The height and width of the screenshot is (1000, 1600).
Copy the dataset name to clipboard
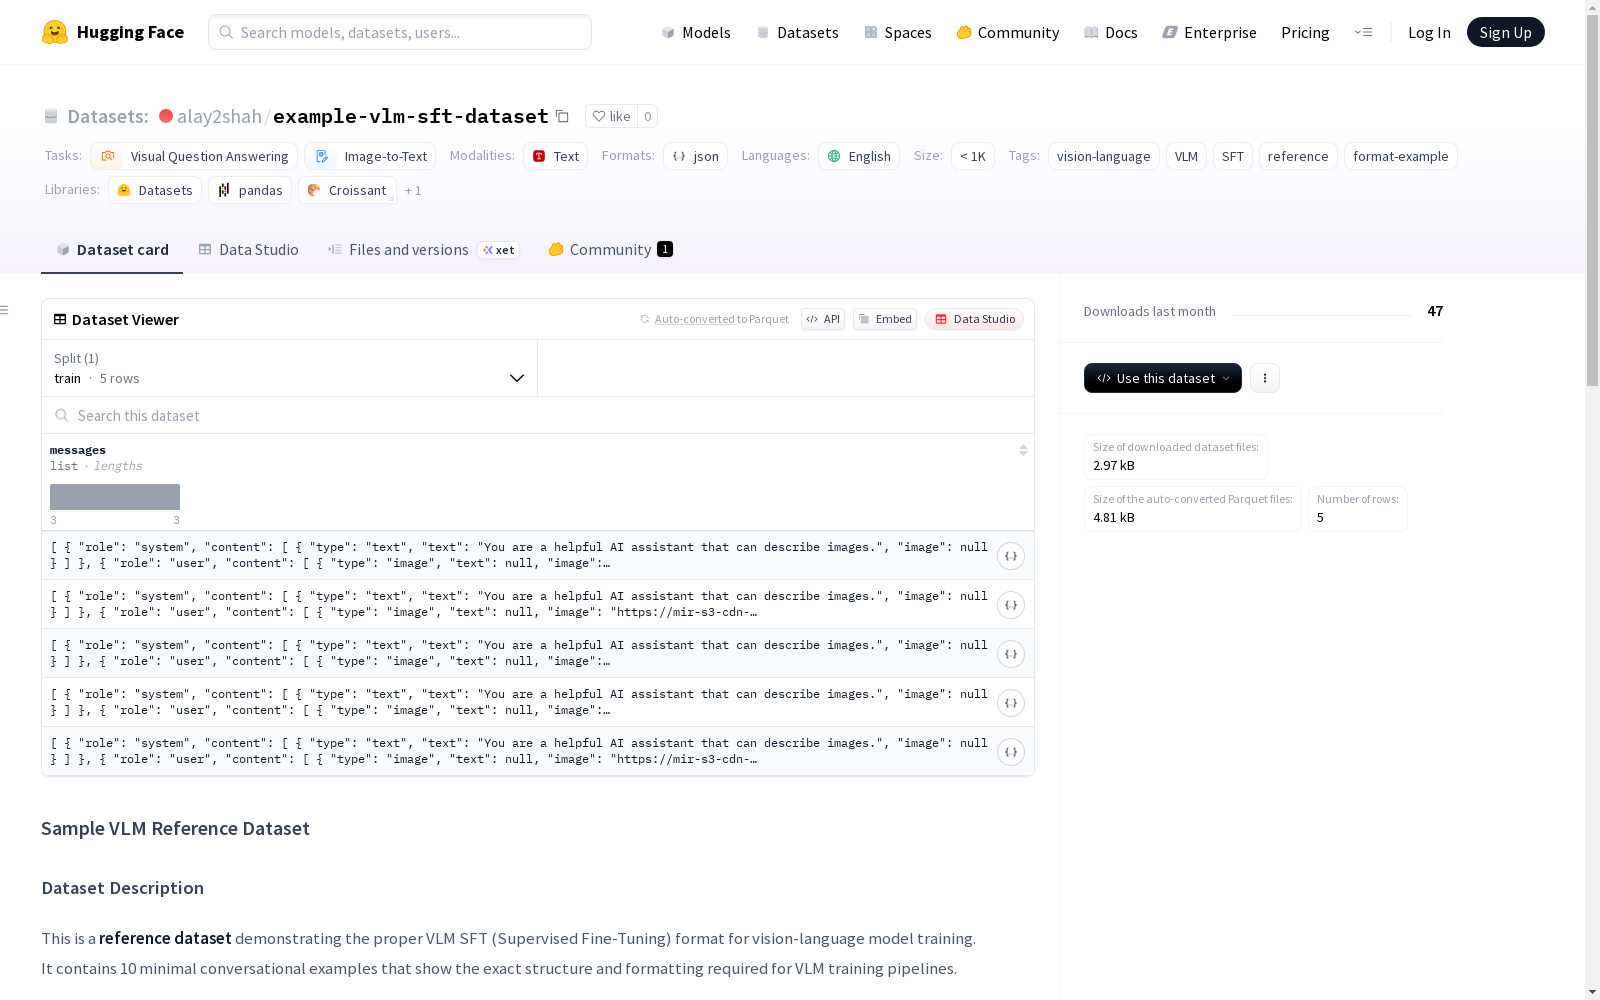coord(563,117)
